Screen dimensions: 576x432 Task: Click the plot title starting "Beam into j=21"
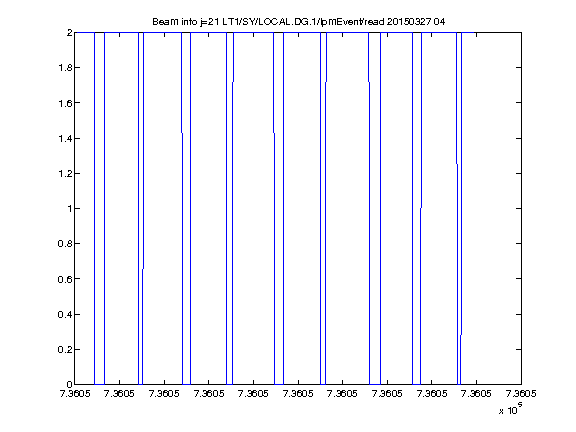(x=299, y=22)
